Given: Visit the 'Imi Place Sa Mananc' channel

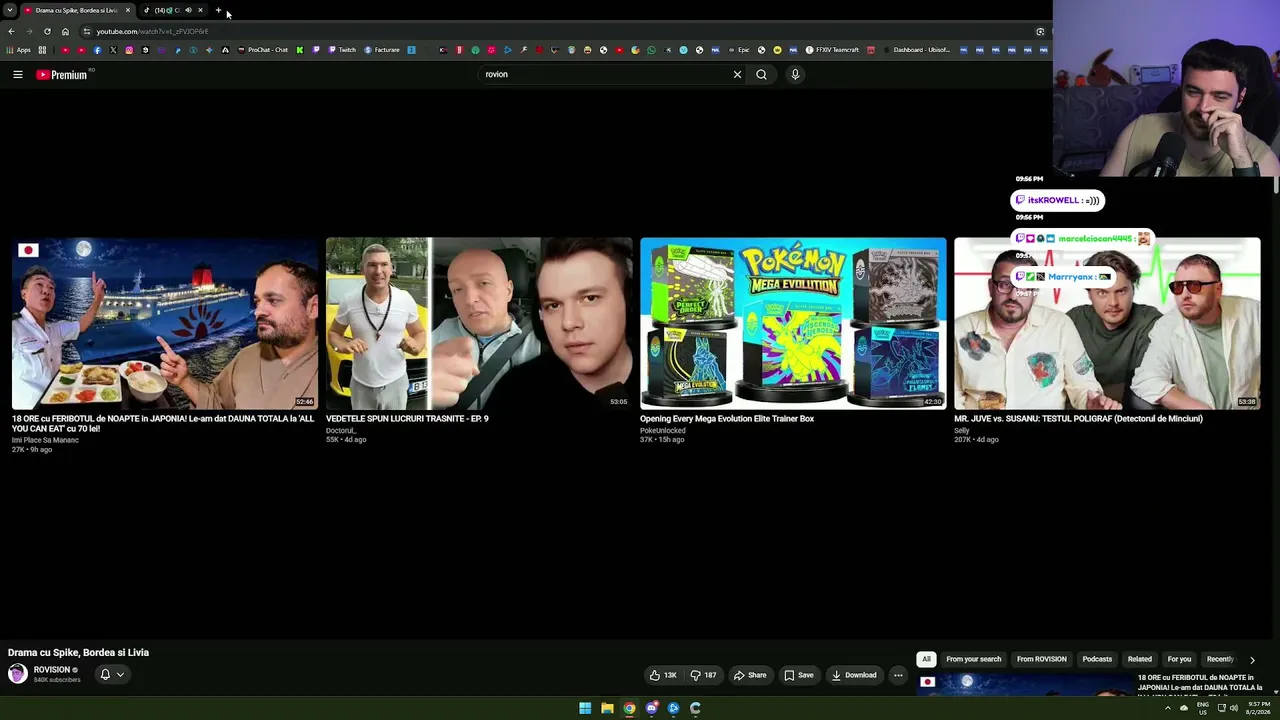Looking at the screenshot, I should (45, 440).
